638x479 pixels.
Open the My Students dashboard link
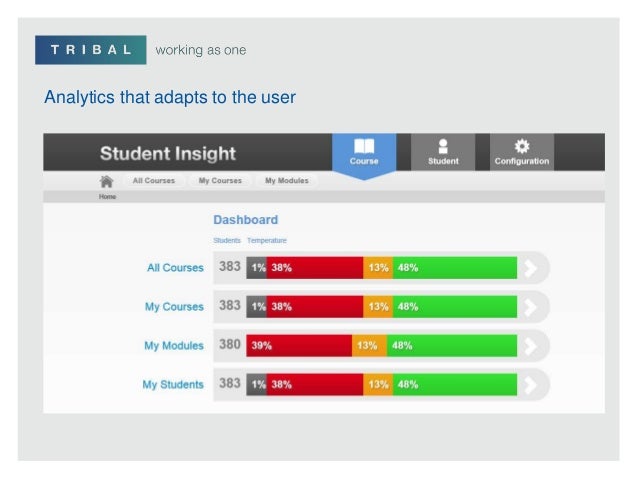click(173, 384)
